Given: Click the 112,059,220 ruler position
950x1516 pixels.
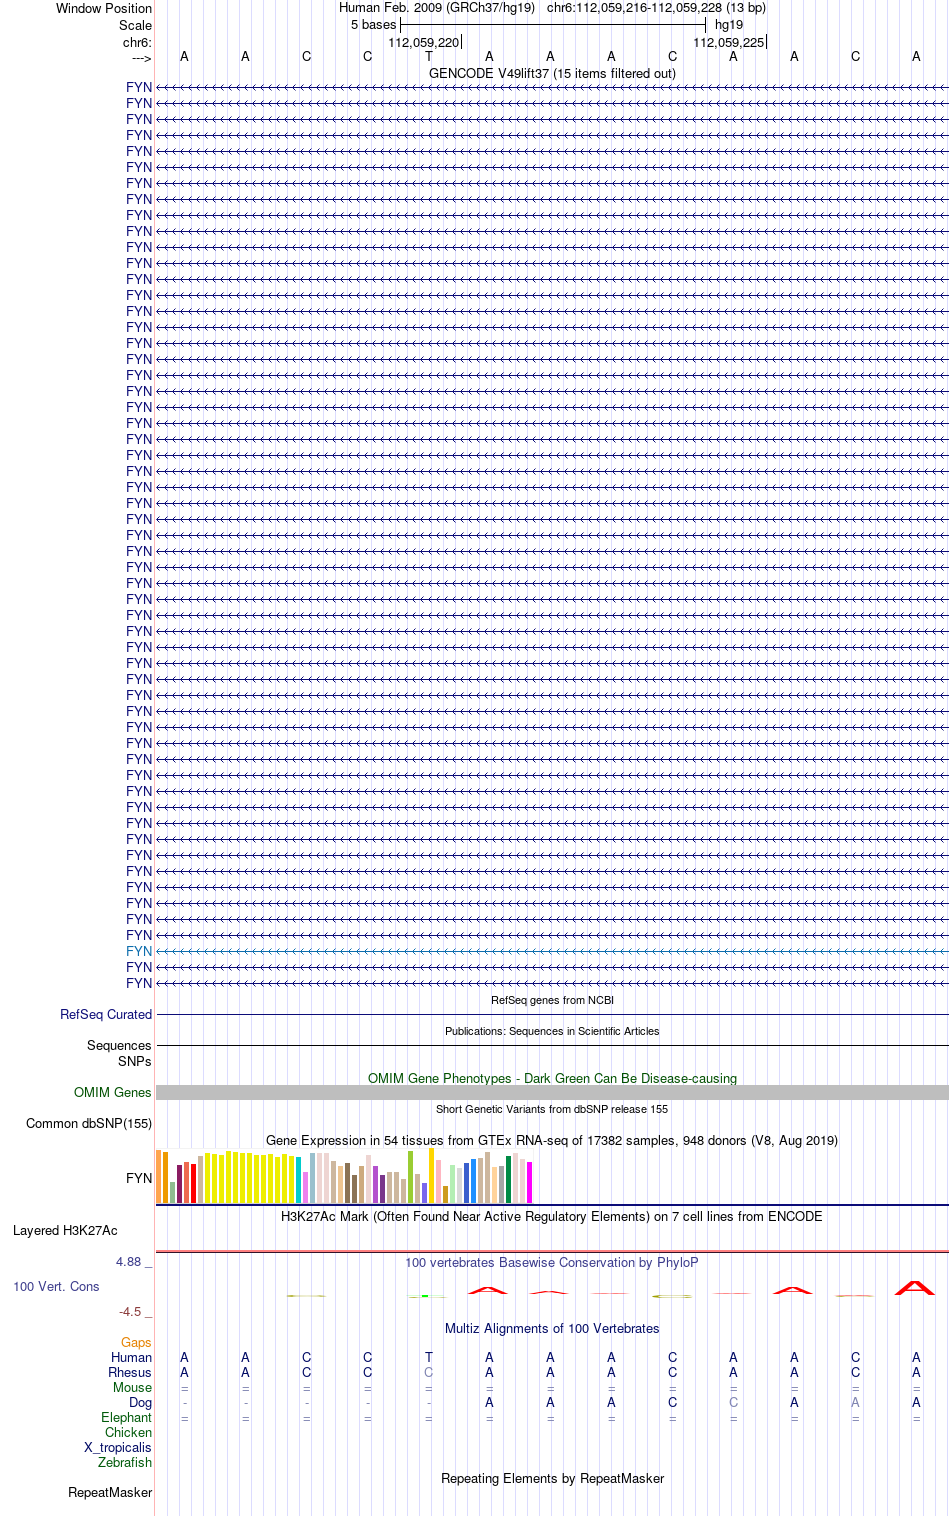Looking at the screenshot, I should 423,42.
